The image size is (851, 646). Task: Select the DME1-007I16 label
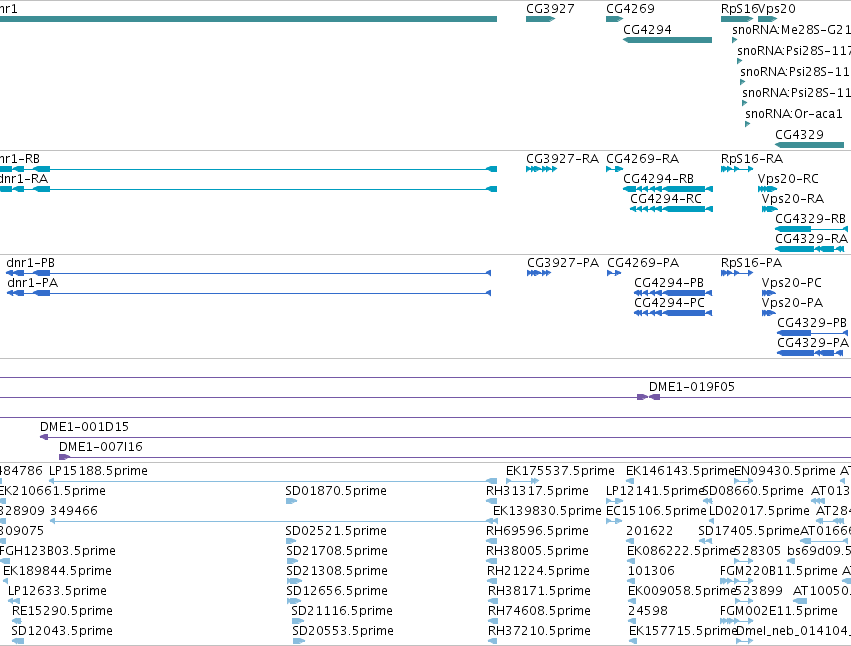tap(100, 447)
